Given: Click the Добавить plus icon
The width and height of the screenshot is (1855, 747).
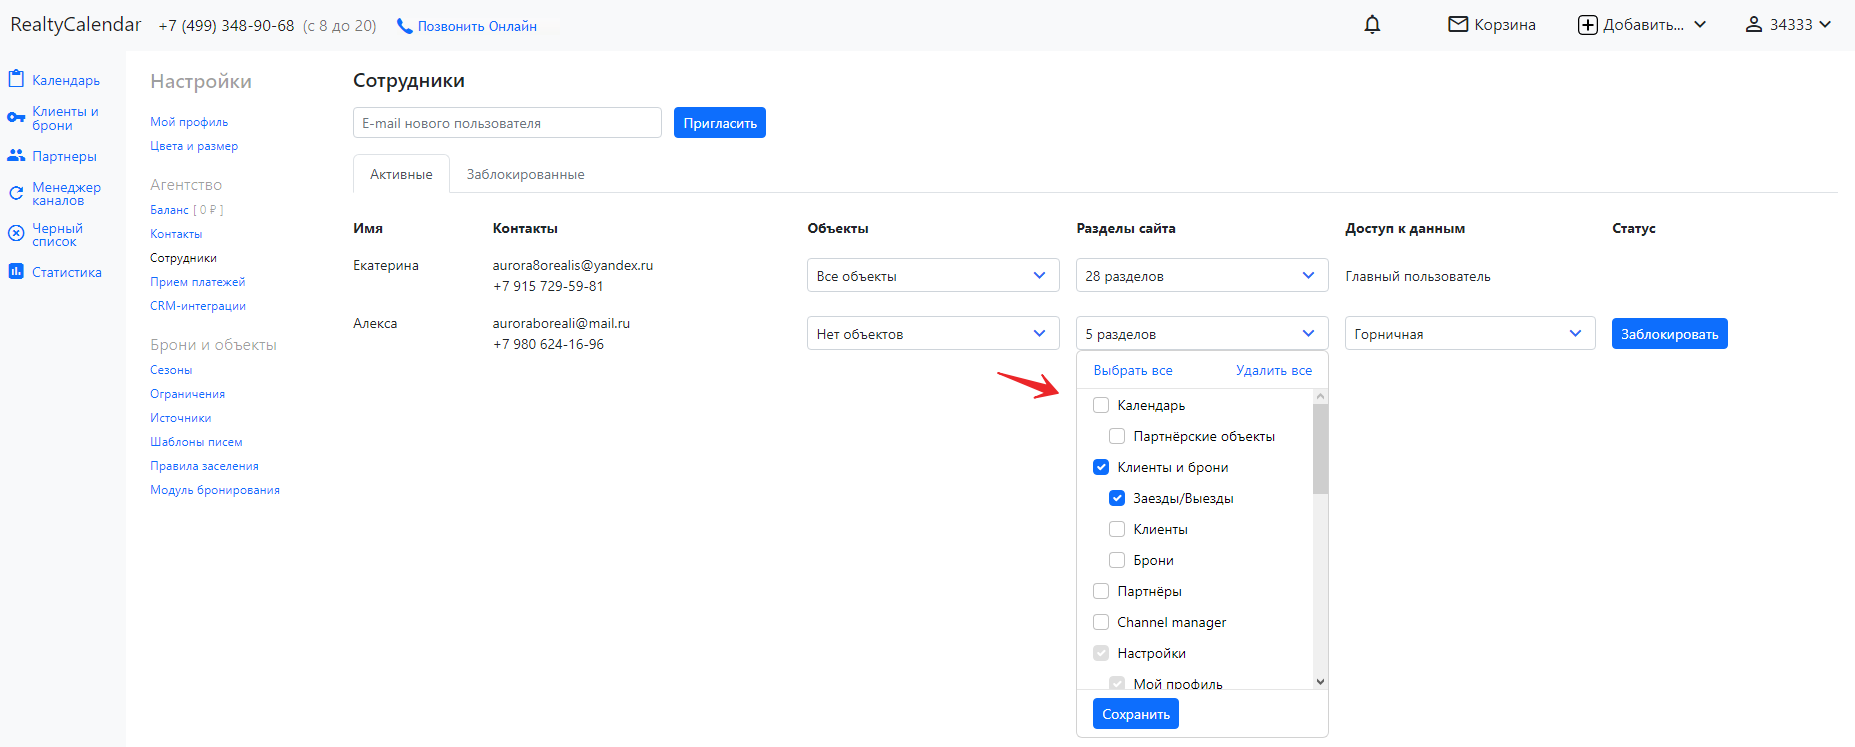Looking at the screenshot, I should coord(1588,25).
